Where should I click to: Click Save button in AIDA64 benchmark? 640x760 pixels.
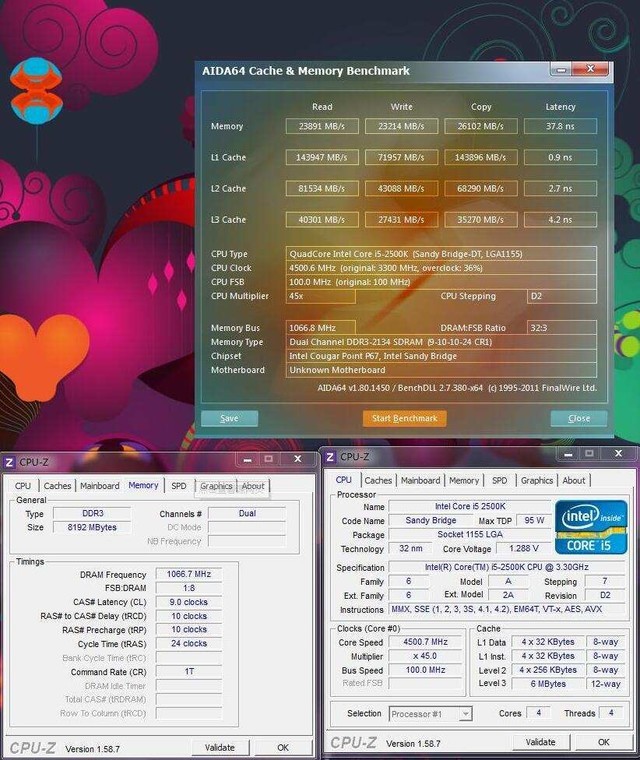tap(229, 418)
